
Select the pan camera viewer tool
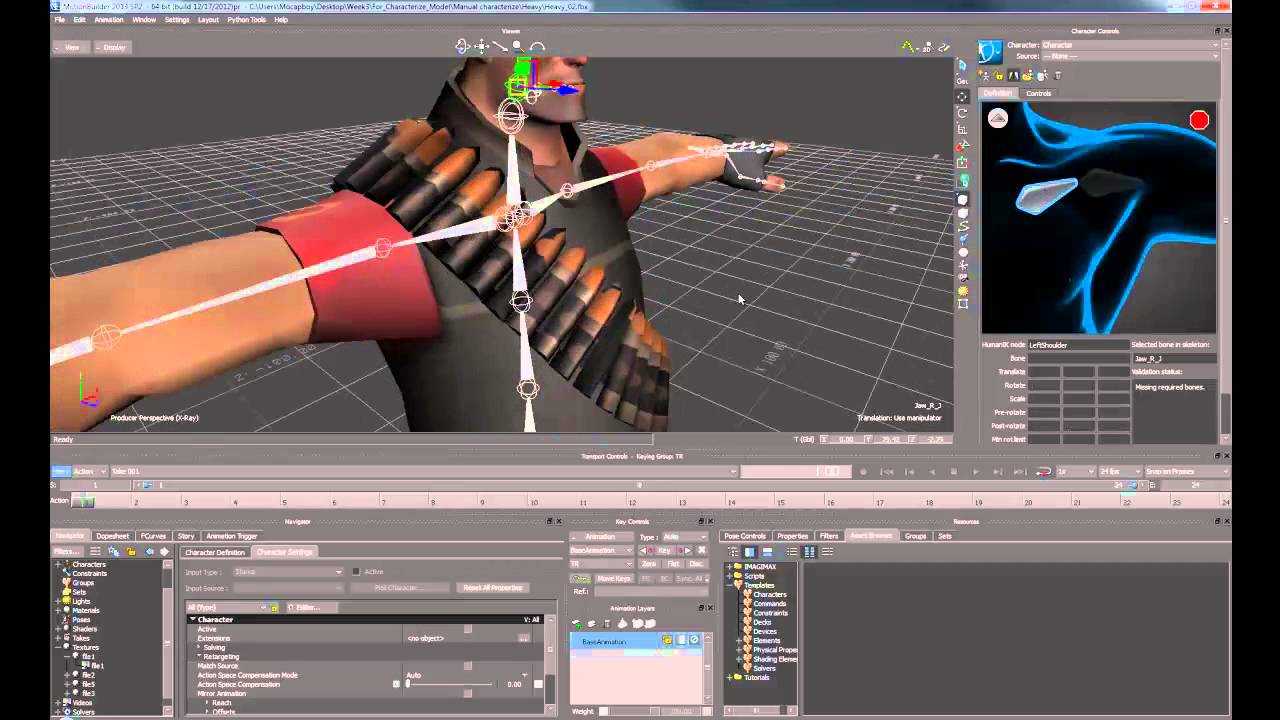tap(481, 46)
